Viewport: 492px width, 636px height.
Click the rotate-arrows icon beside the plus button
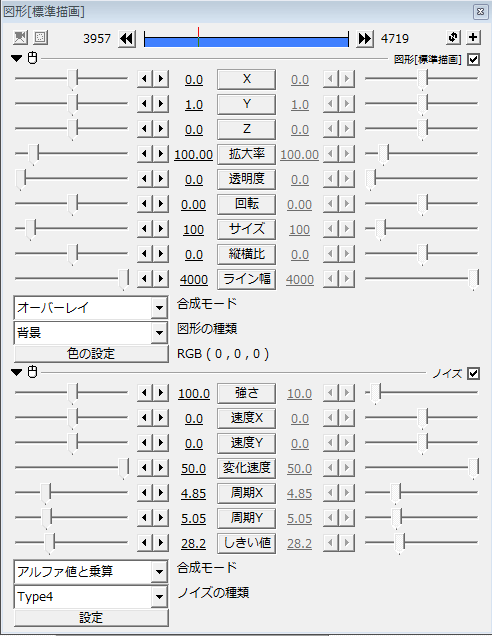(x=453, y=38)
